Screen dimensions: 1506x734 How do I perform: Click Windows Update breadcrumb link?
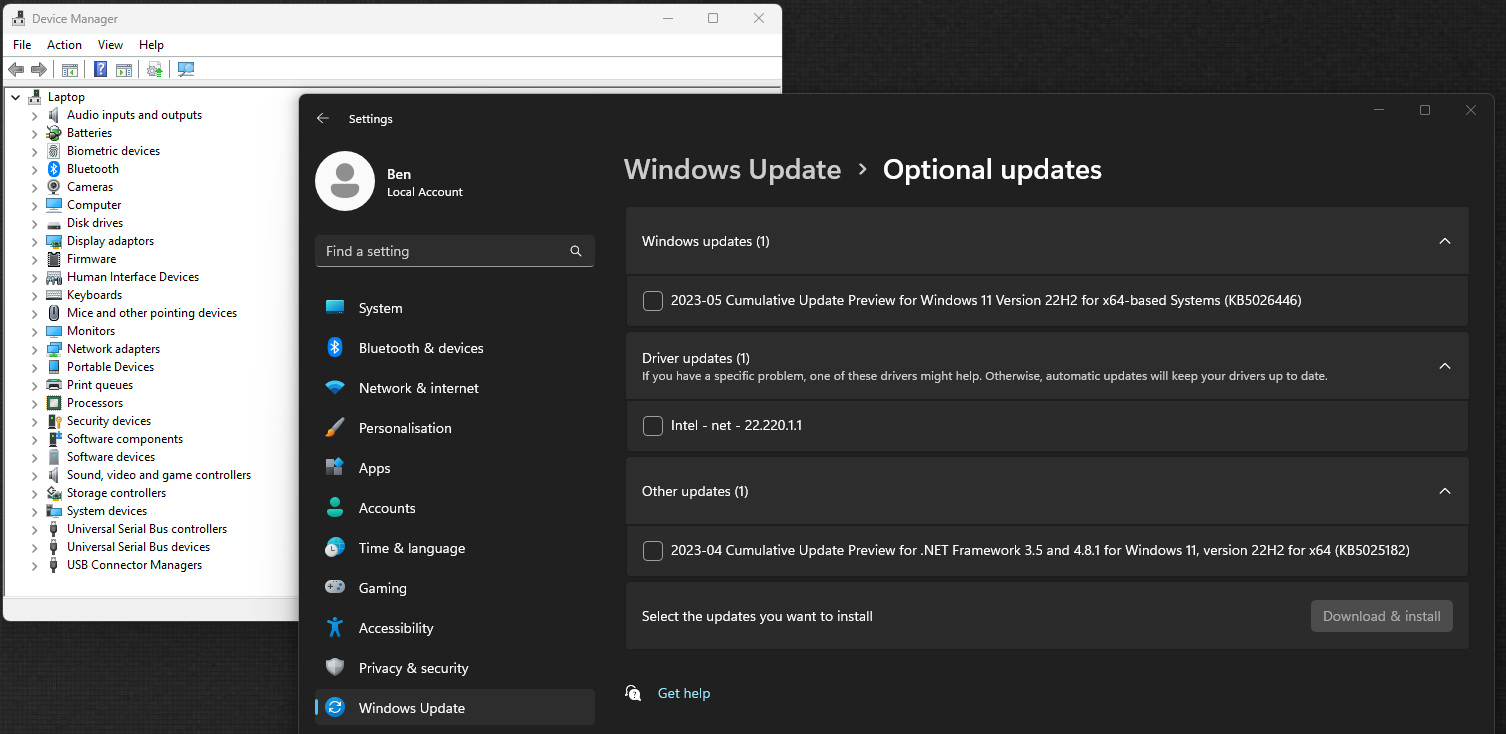click(732, 170)
